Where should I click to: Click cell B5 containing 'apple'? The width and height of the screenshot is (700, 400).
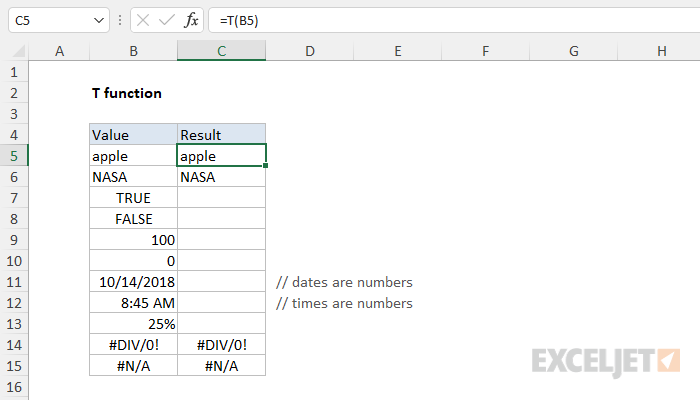[133, 156]
